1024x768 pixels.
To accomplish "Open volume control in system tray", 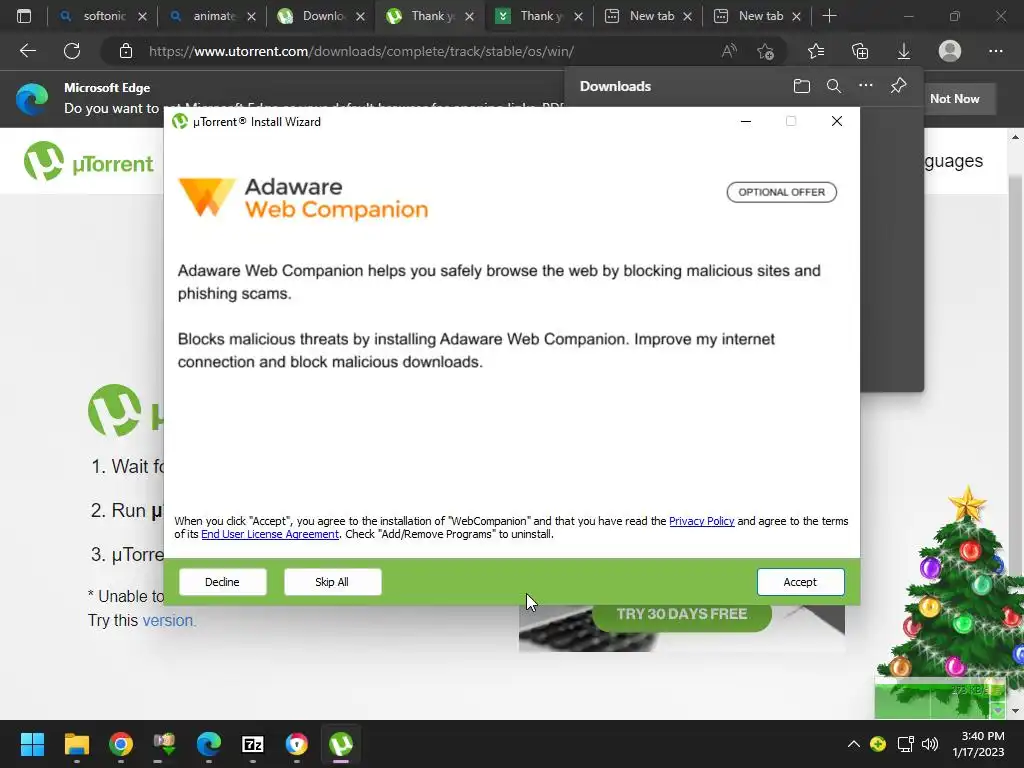I will coord(929,744).
